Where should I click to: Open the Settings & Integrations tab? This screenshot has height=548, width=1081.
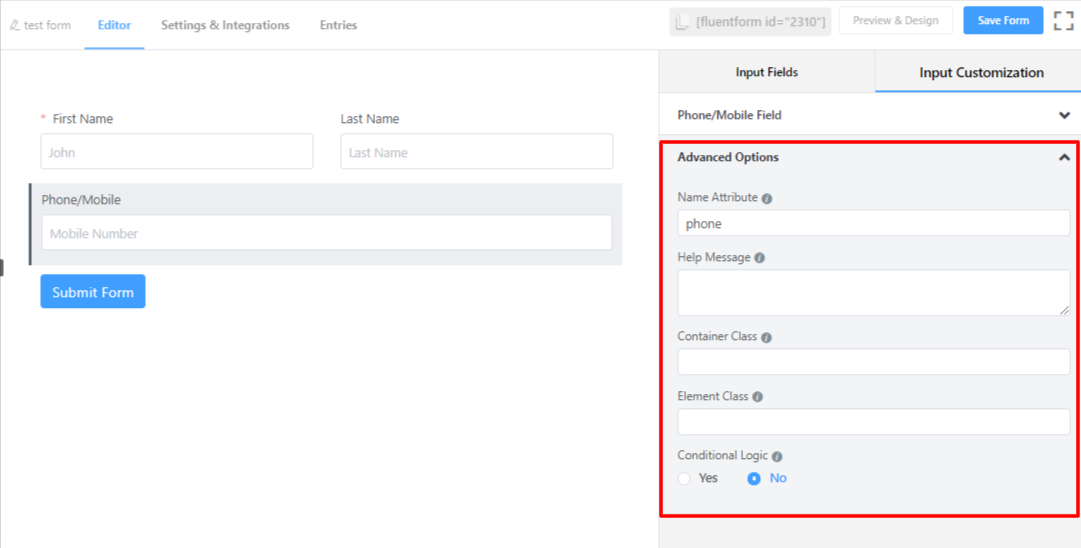(x=225, y=25)
